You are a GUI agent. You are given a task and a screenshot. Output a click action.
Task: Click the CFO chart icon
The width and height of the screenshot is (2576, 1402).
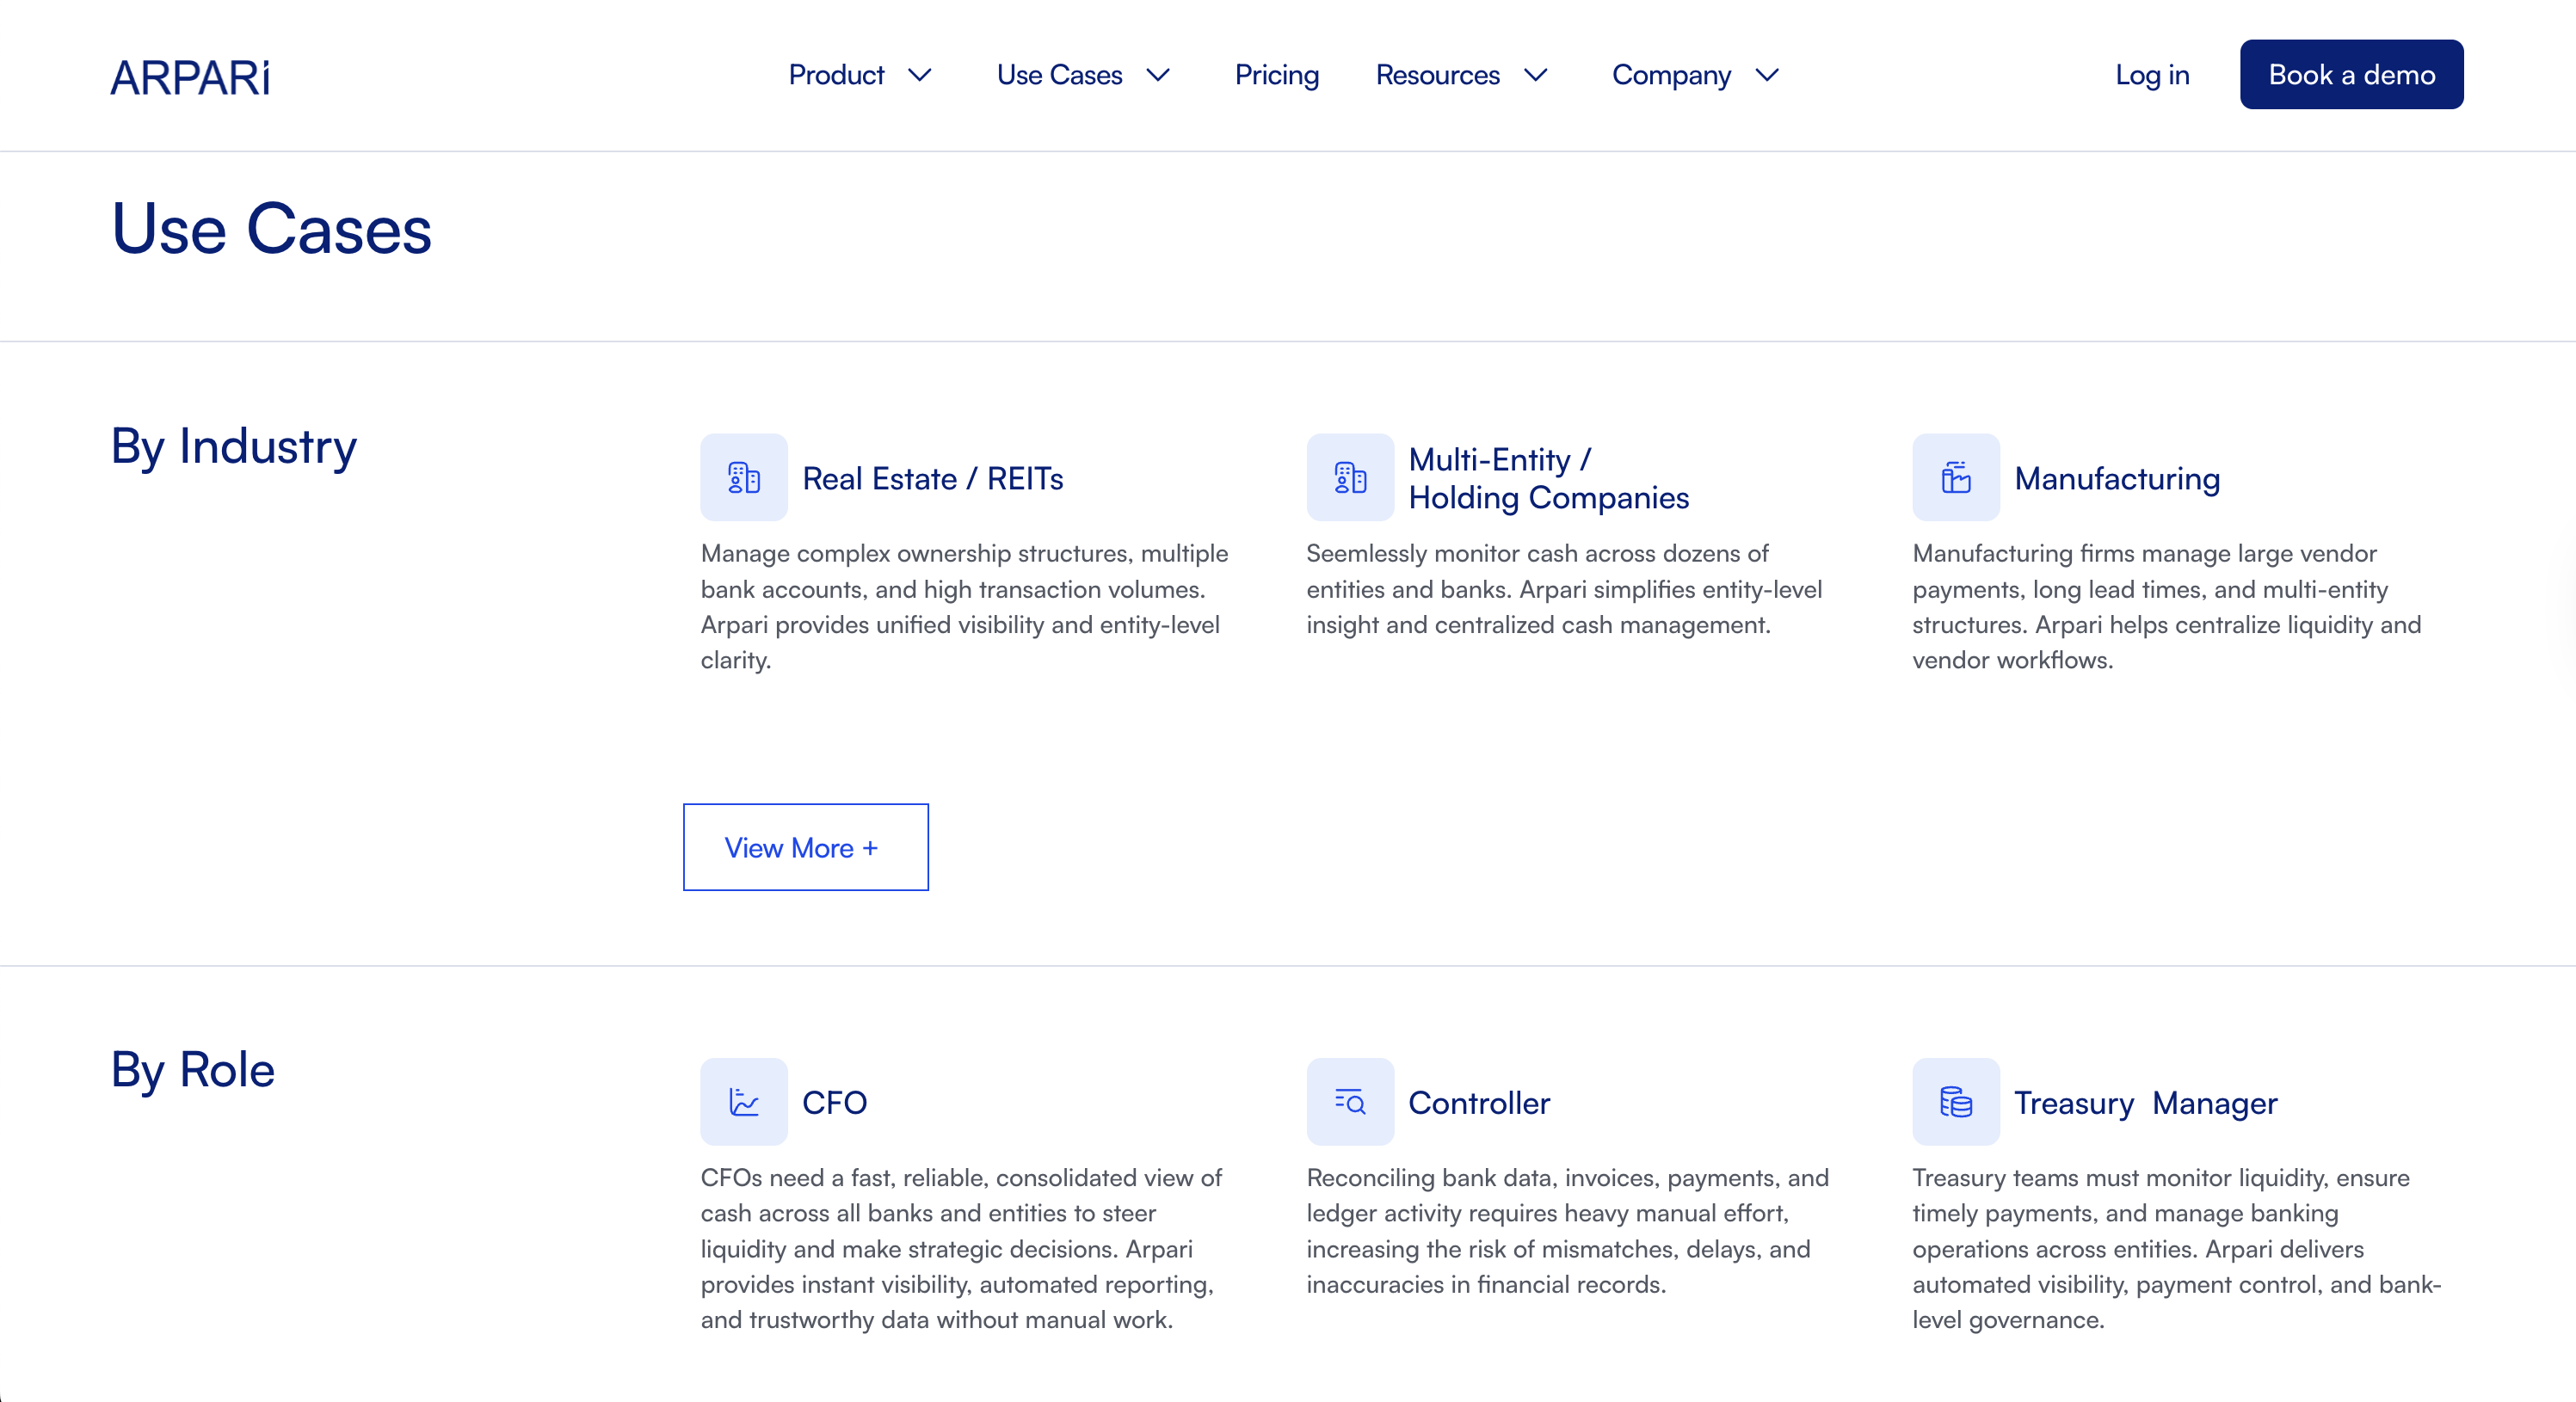pos(743,1101)
